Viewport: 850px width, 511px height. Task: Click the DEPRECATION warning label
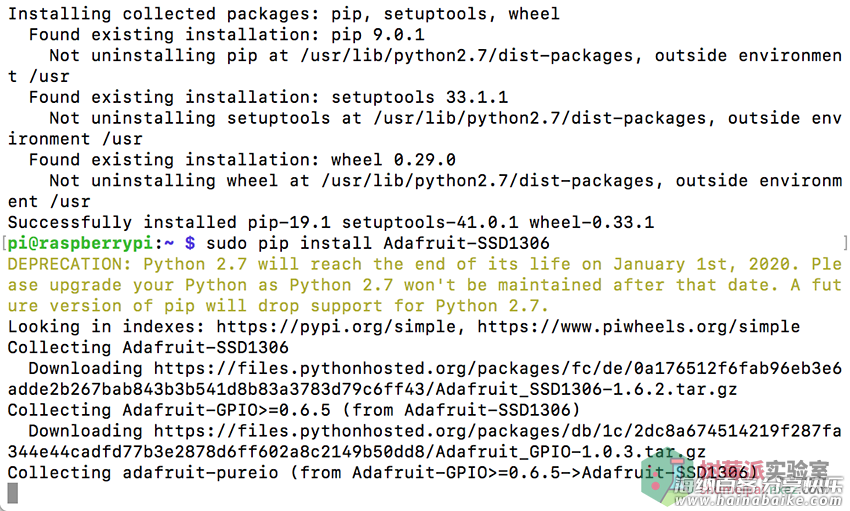click(x=70, y=264)
